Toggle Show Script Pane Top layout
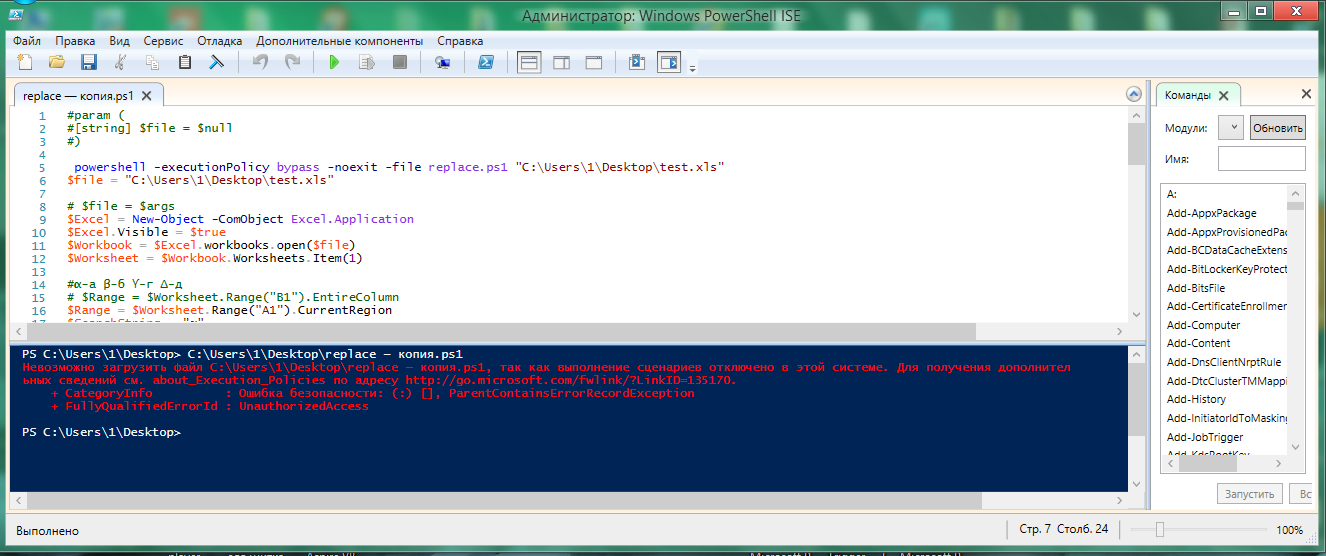1326x556 pixels. [x=529, y=63]
